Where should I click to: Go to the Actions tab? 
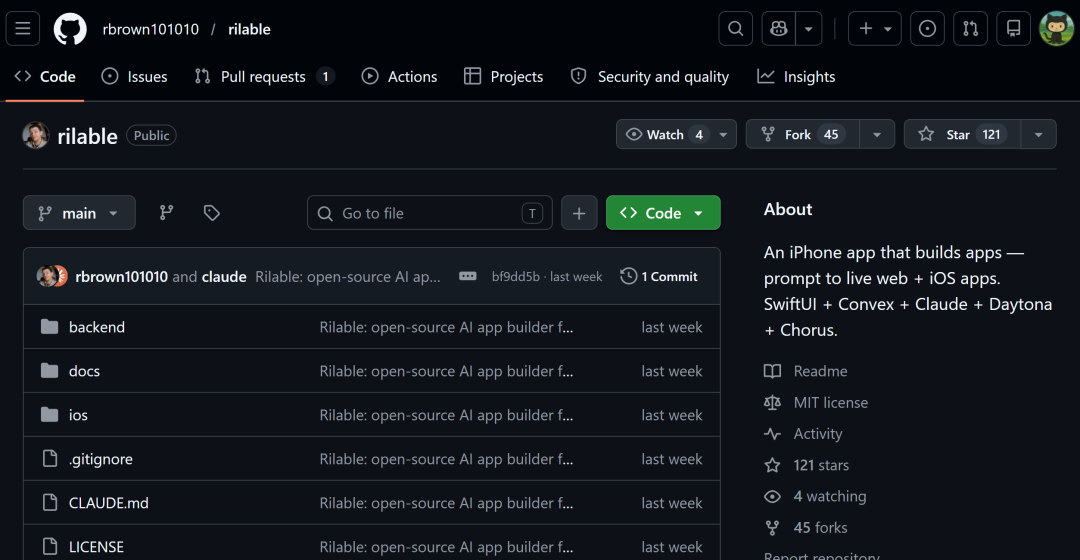click(x=399, y=76)
